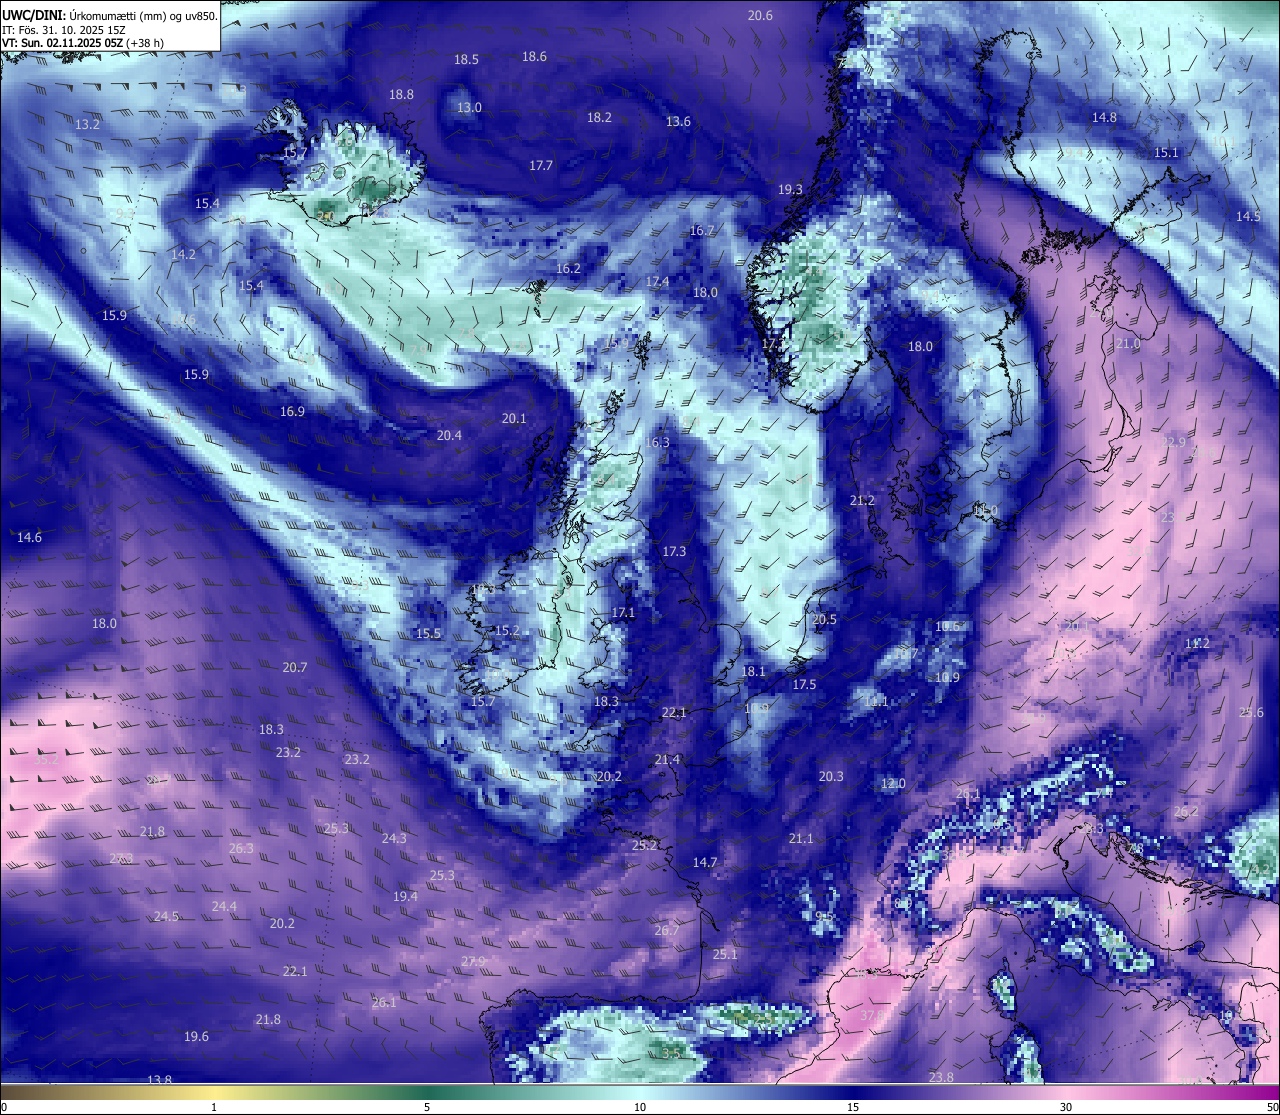Screen dimensions: 1280x1115
Task: Select the 15.1 map value
Action: click(x=1166, y=152)
